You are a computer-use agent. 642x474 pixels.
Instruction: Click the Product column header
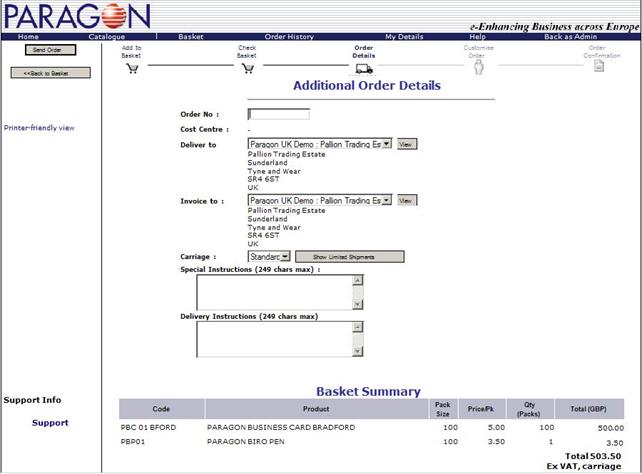click(x=316, y=409)
